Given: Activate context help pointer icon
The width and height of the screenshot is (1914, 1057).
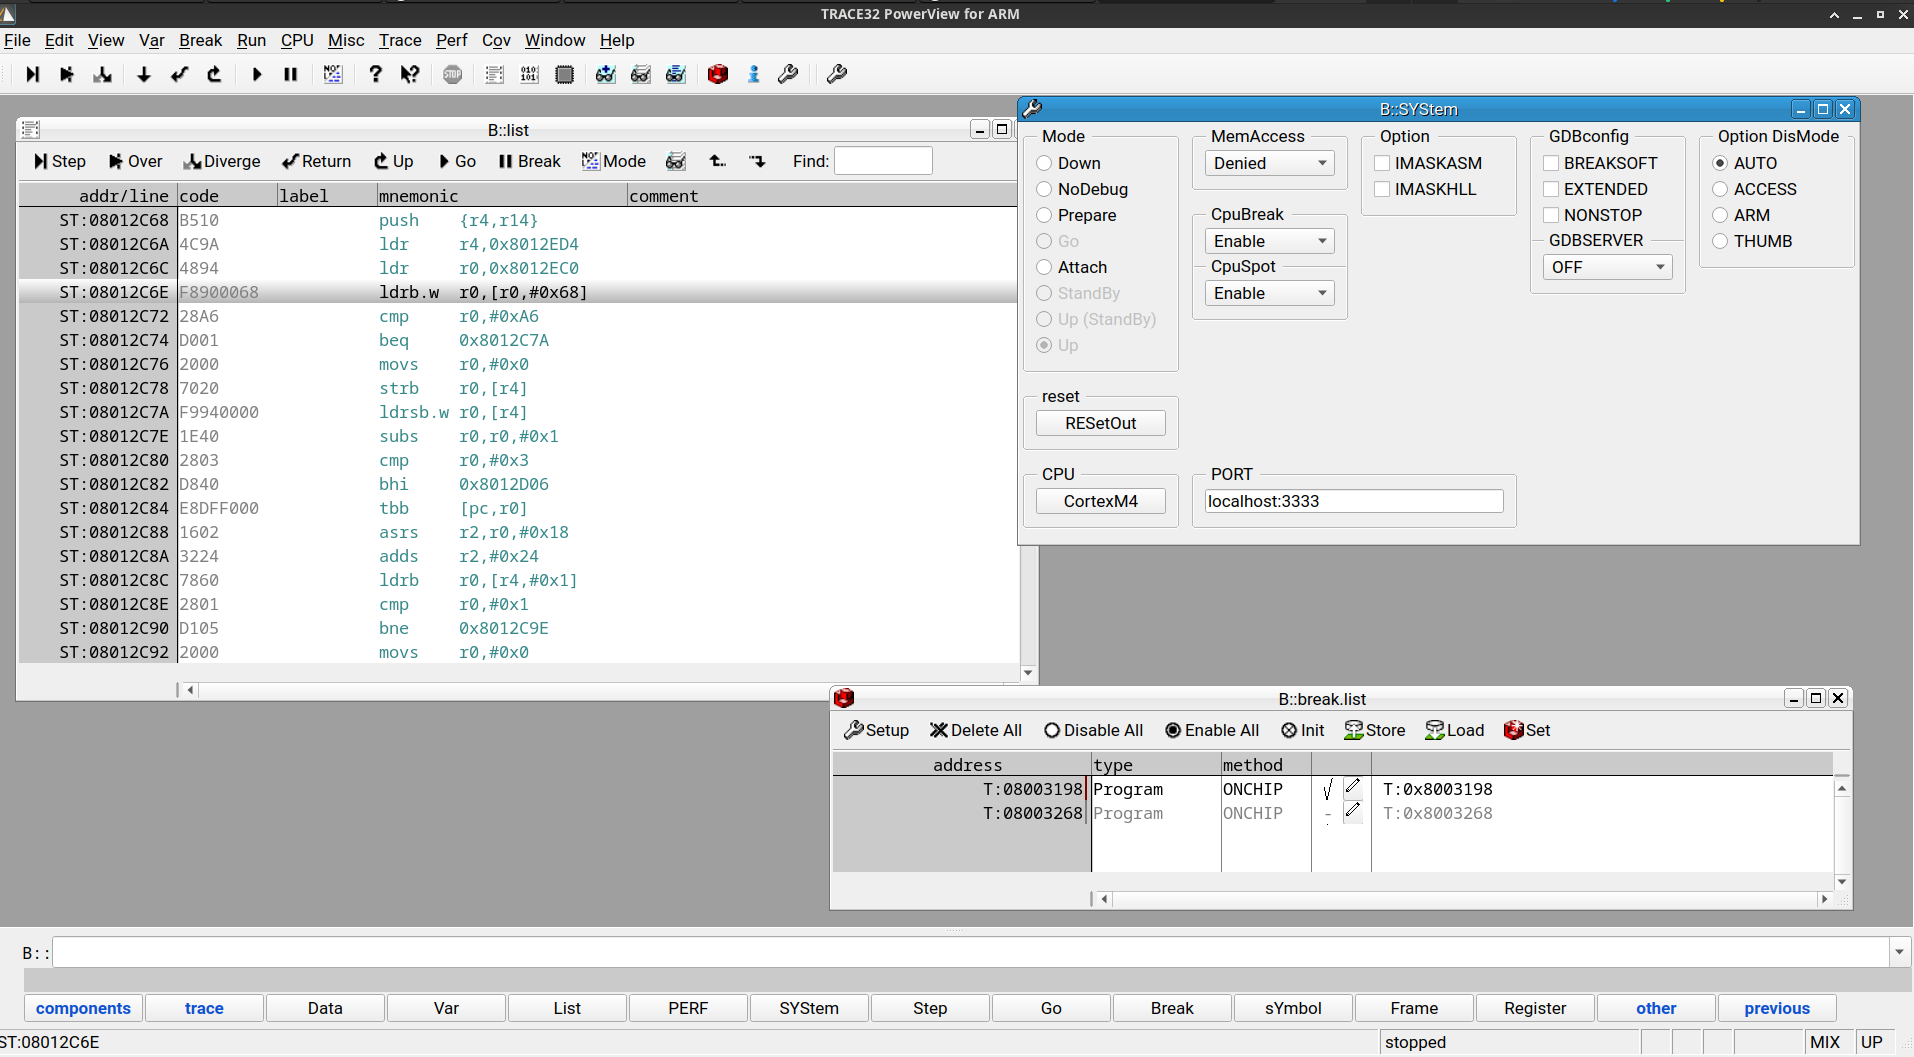Looking at the screenshot, I should [410, 74].
